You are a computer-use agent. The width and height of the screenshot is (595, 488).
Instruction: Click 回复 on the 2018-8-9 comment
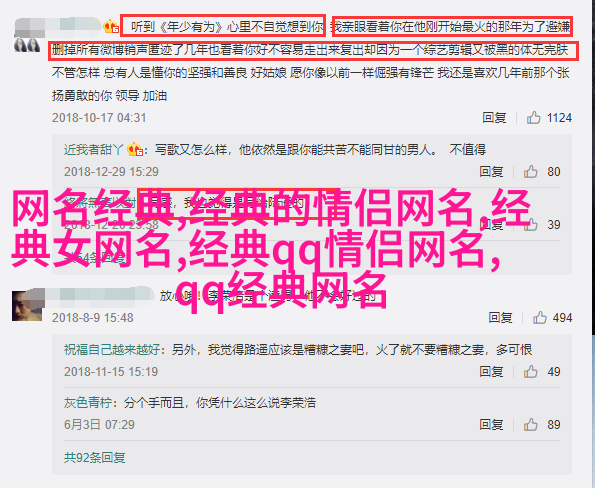500,318
